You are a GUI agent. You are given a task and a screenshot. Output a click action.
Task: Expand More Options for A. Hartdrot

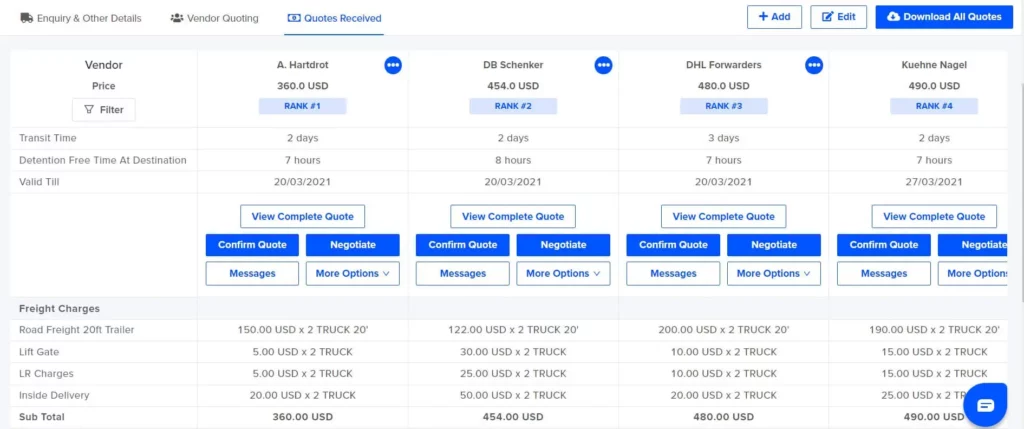click(x=353, y=274)
